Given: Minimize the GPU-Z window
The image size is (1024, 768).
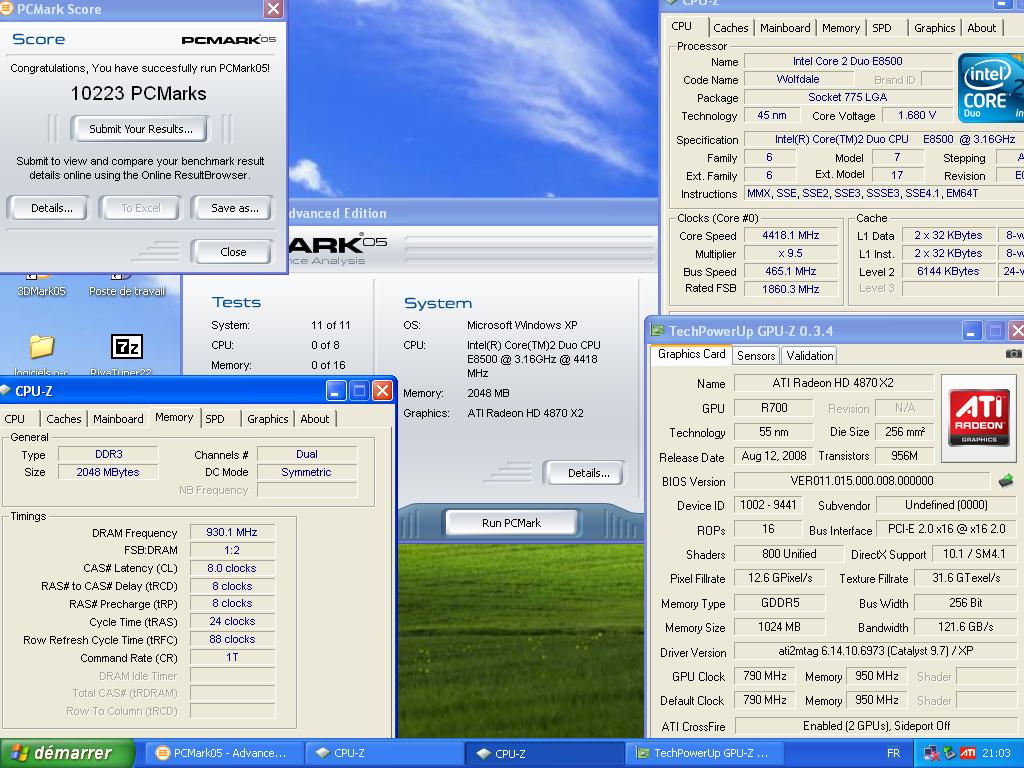Looking at the screenshot, I should [971, 330].
